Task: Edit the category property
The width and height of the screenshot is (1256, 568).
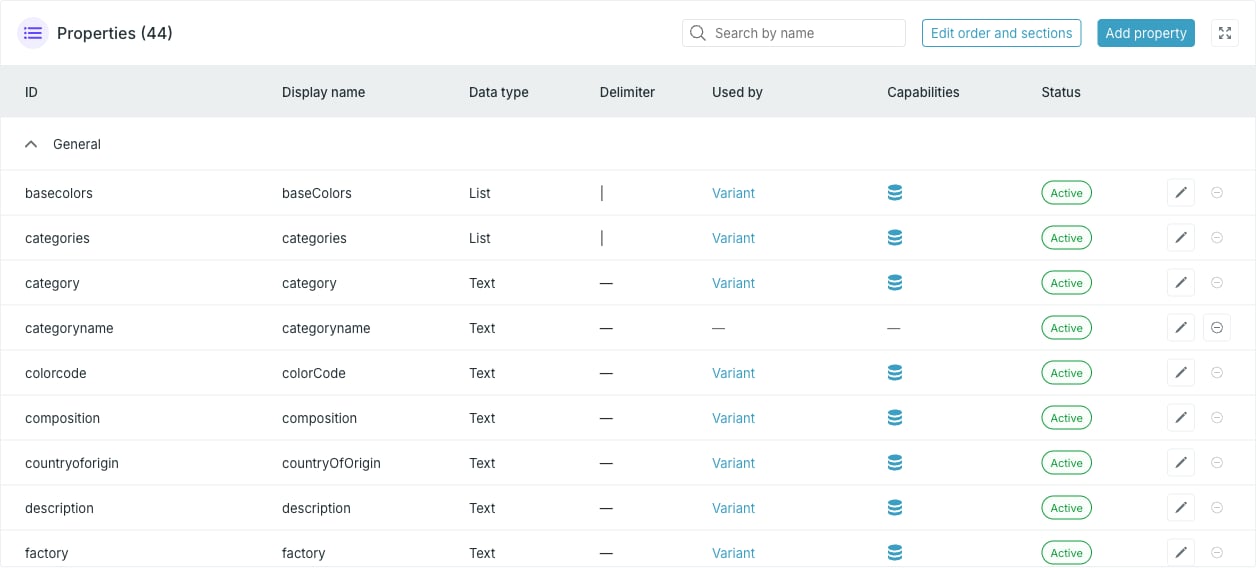Action: pyautogui.click(x=1181, y=283)
